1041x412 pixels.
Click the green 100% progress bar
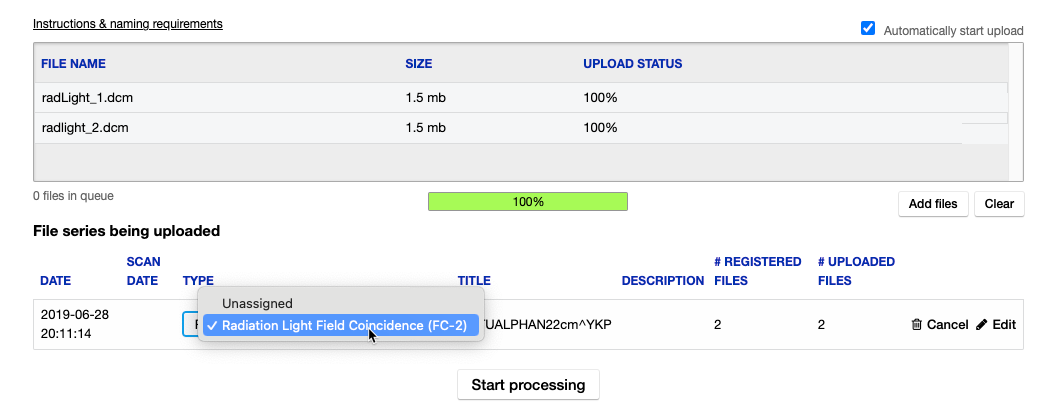tap(527, 202)
